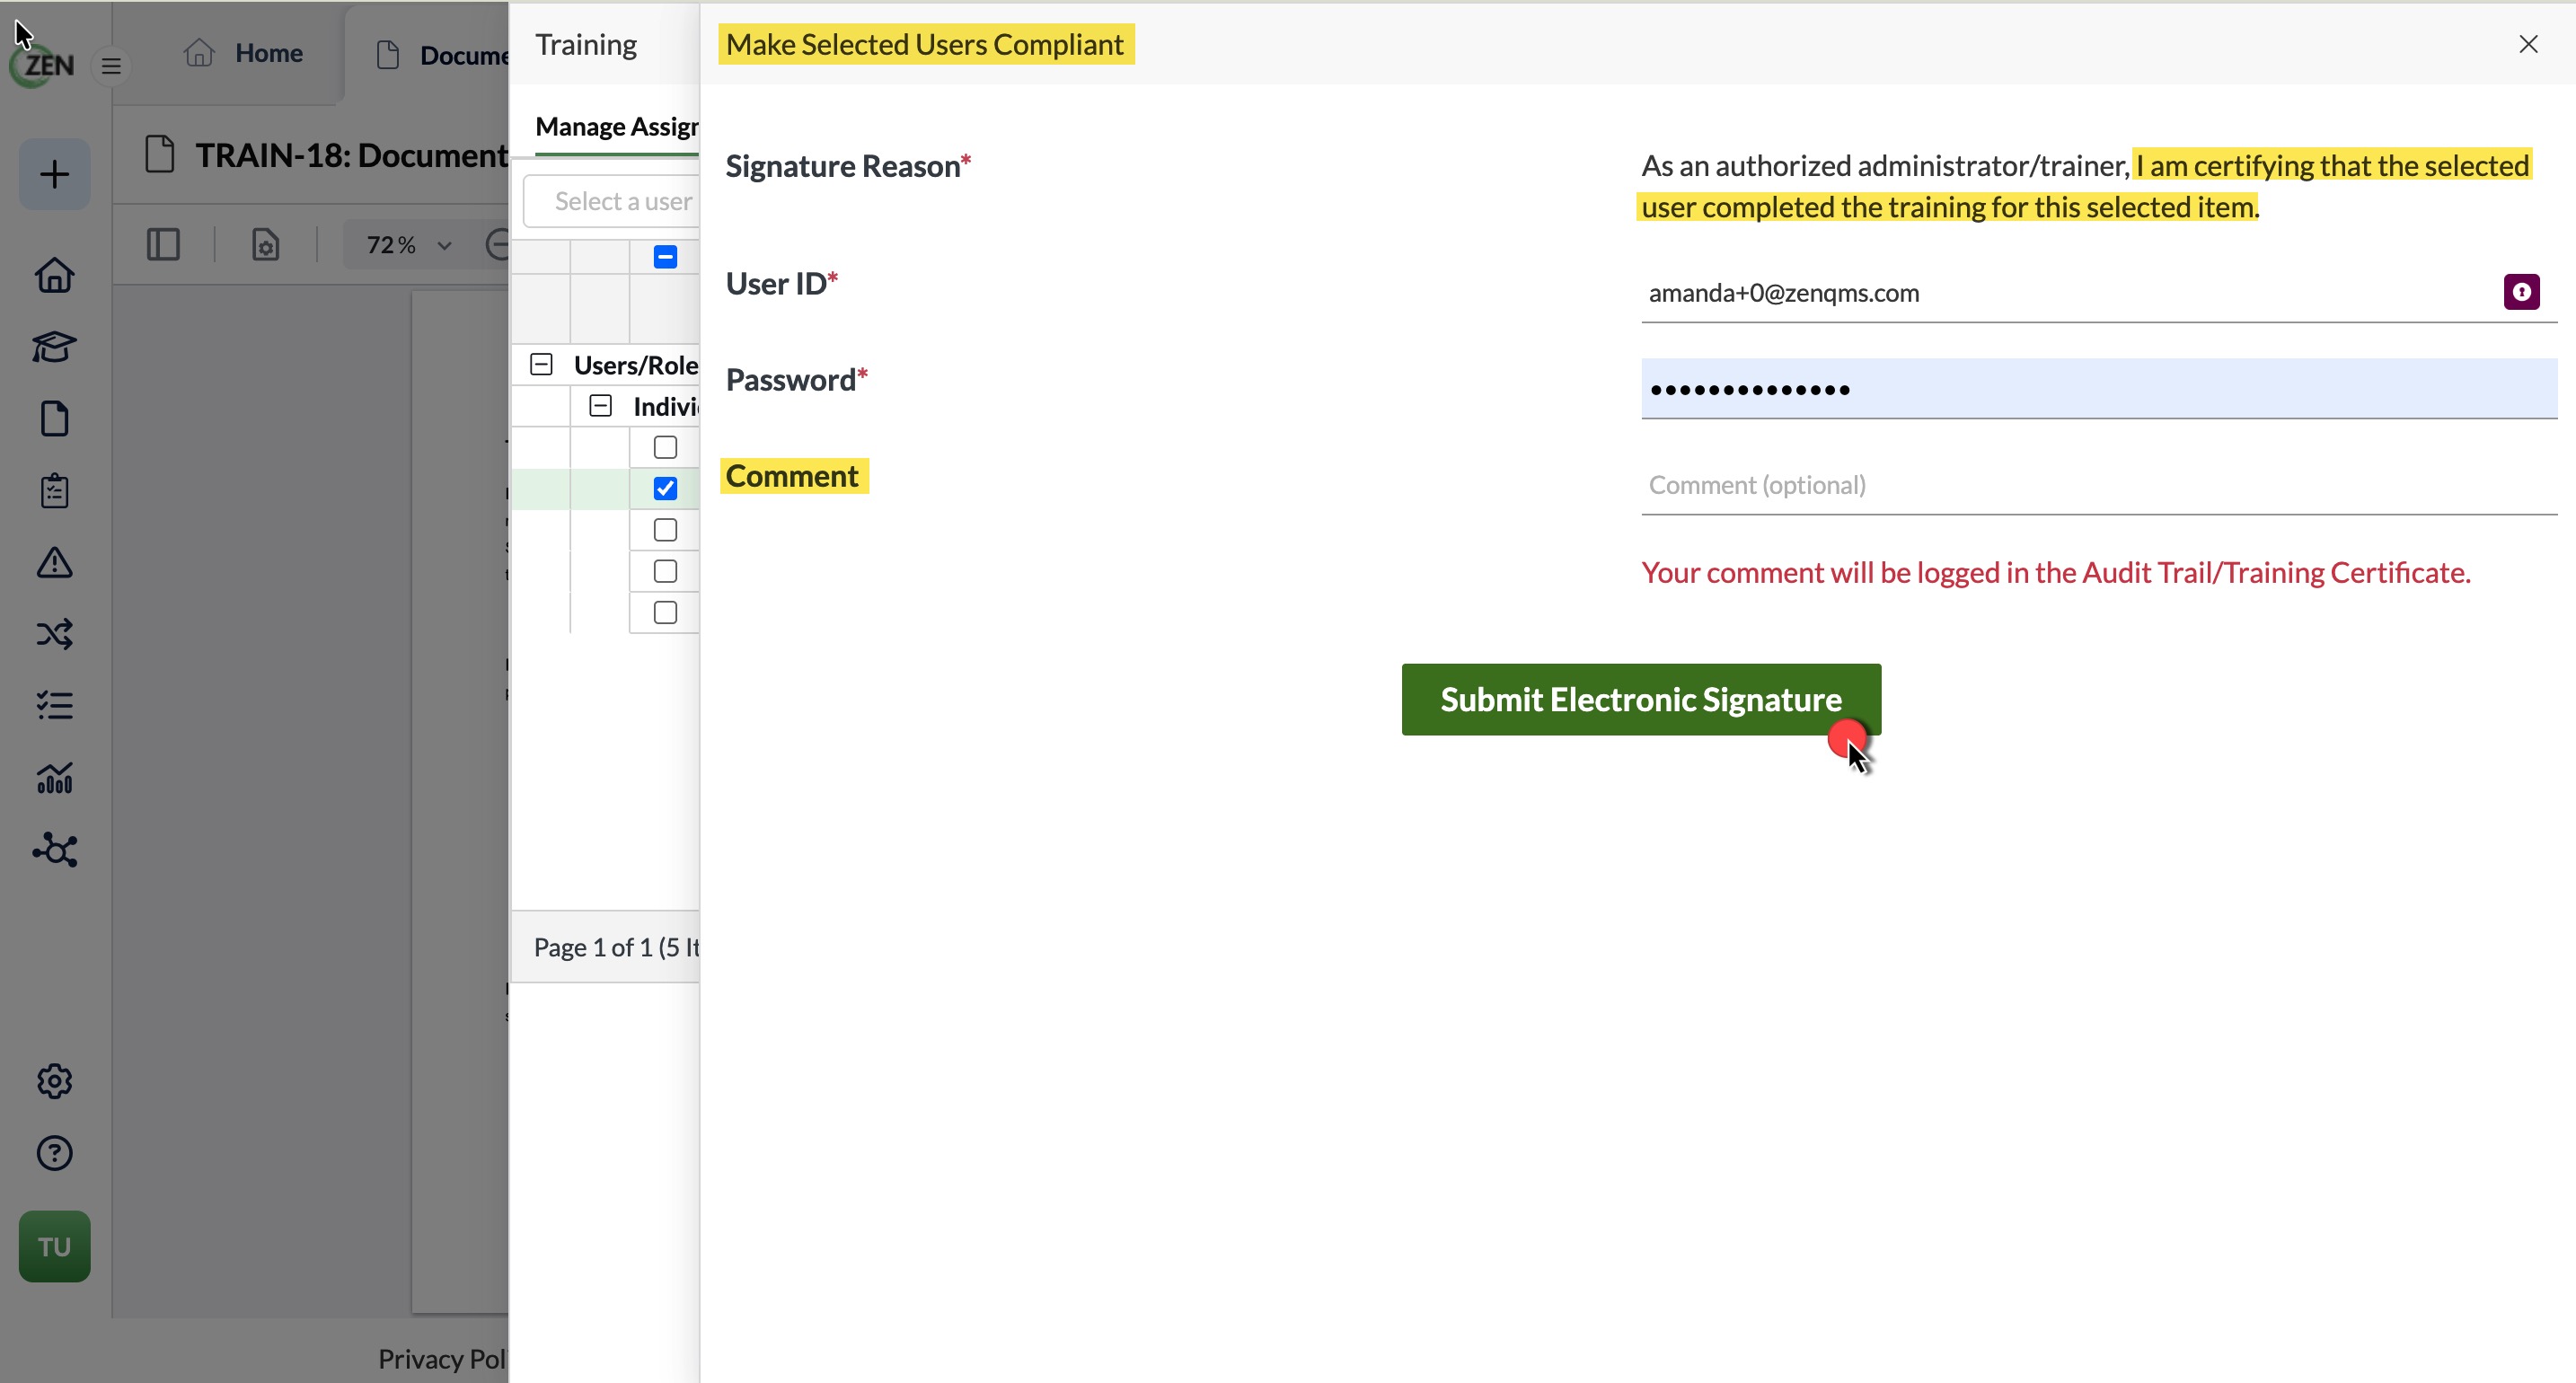Viewport: 2576px width, 1383px height.
Task: Click the Signature Reason label
Action: point(848,166)
